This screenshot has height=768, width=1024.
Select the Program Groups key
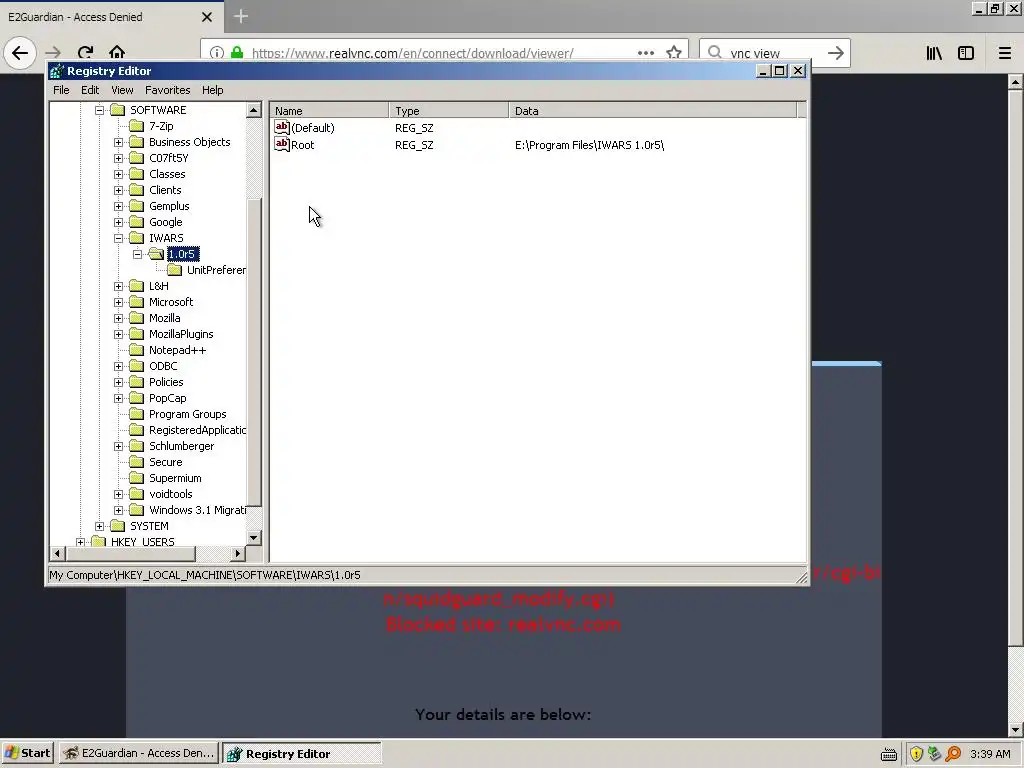(x=187, y=414)
